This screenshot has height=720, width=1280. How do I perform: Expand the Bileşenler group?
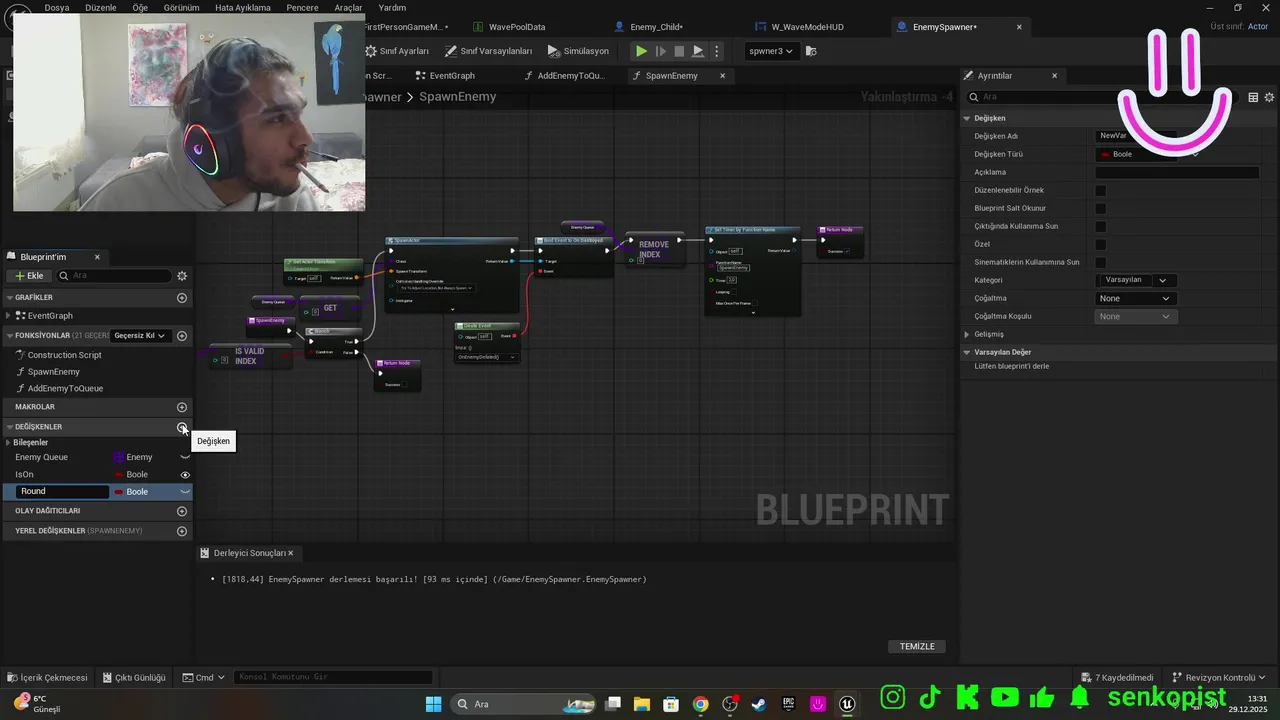coord(9,443)
